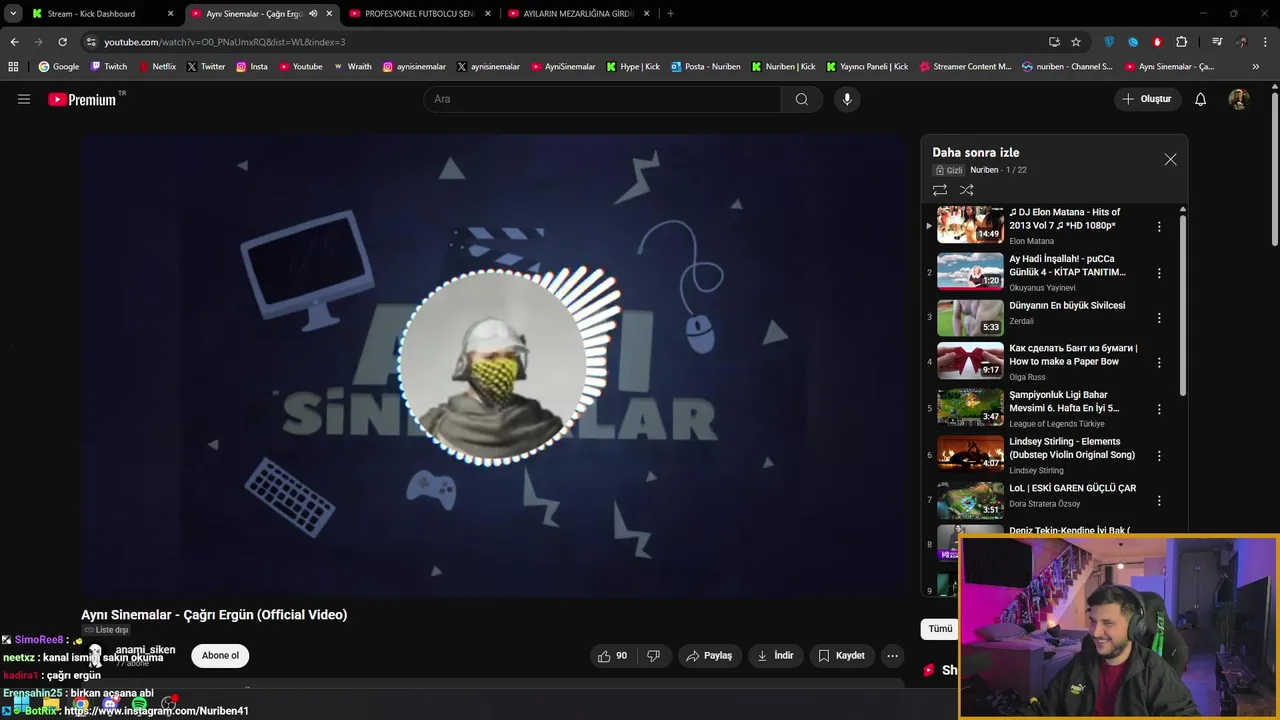Click the youtube.com address bar
Image resolution: width=1280 pixels, height=720 pixels.
560,42
